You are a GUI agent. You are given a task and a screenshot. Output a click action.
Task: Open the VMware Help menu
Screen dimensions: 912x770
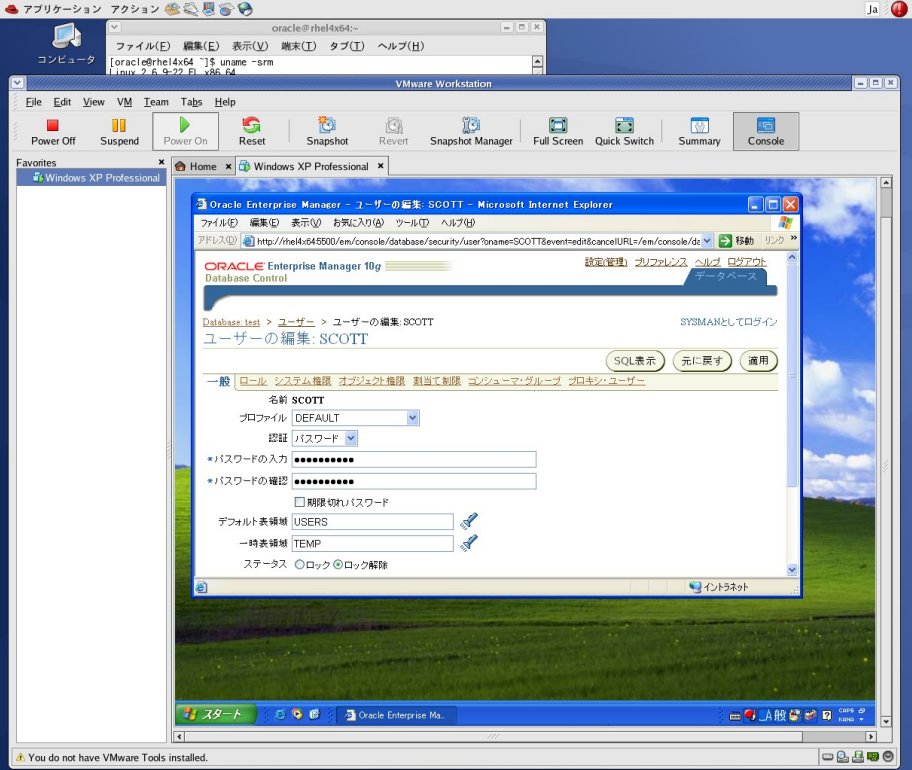[225, 102]
